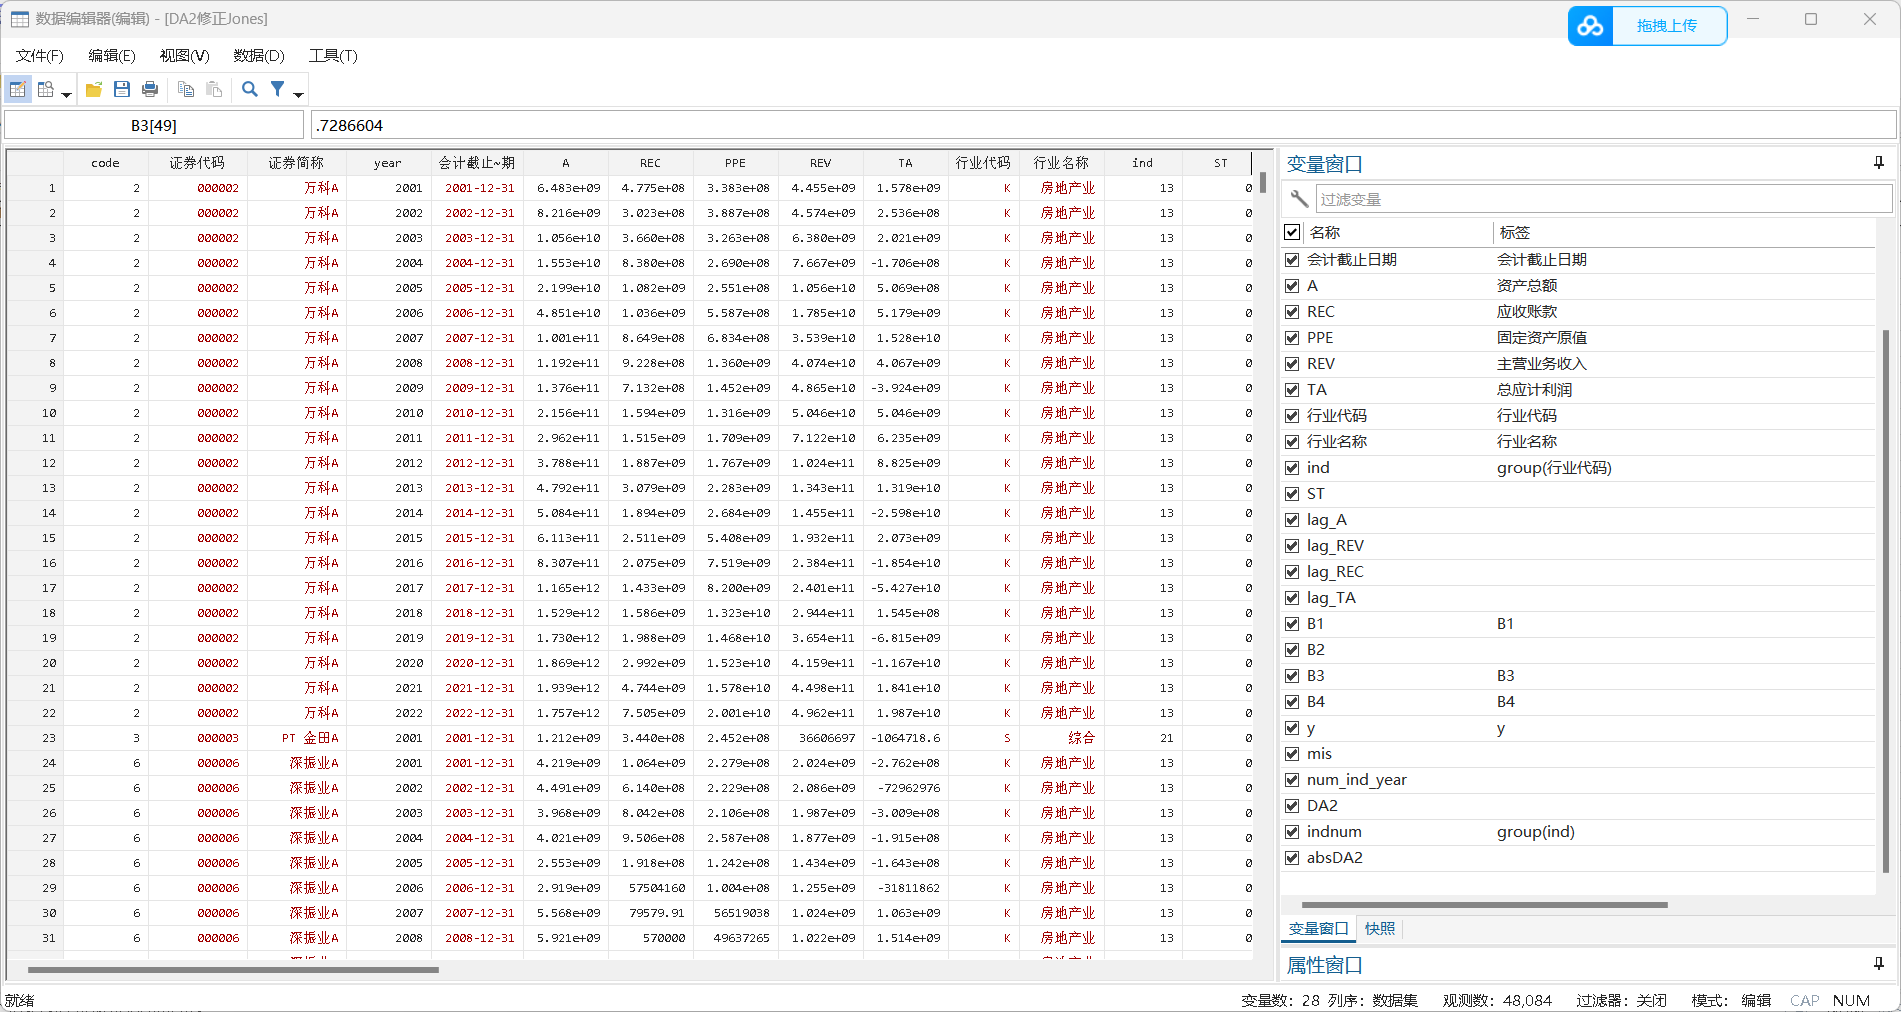Screen dimensions: 1901x1012
Task: Open the 文件(F) menu
Action: (40, 56)
